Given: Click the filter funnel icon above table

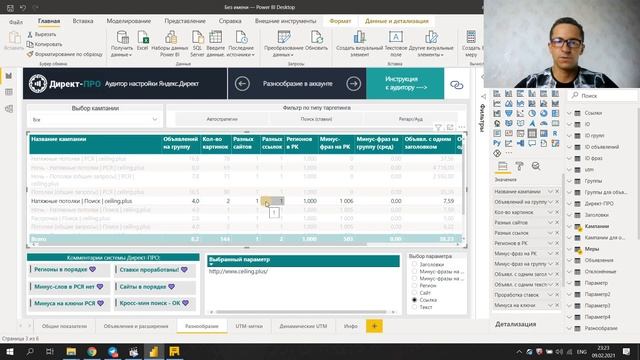Looking at the screenshot, I should (438, 128).
